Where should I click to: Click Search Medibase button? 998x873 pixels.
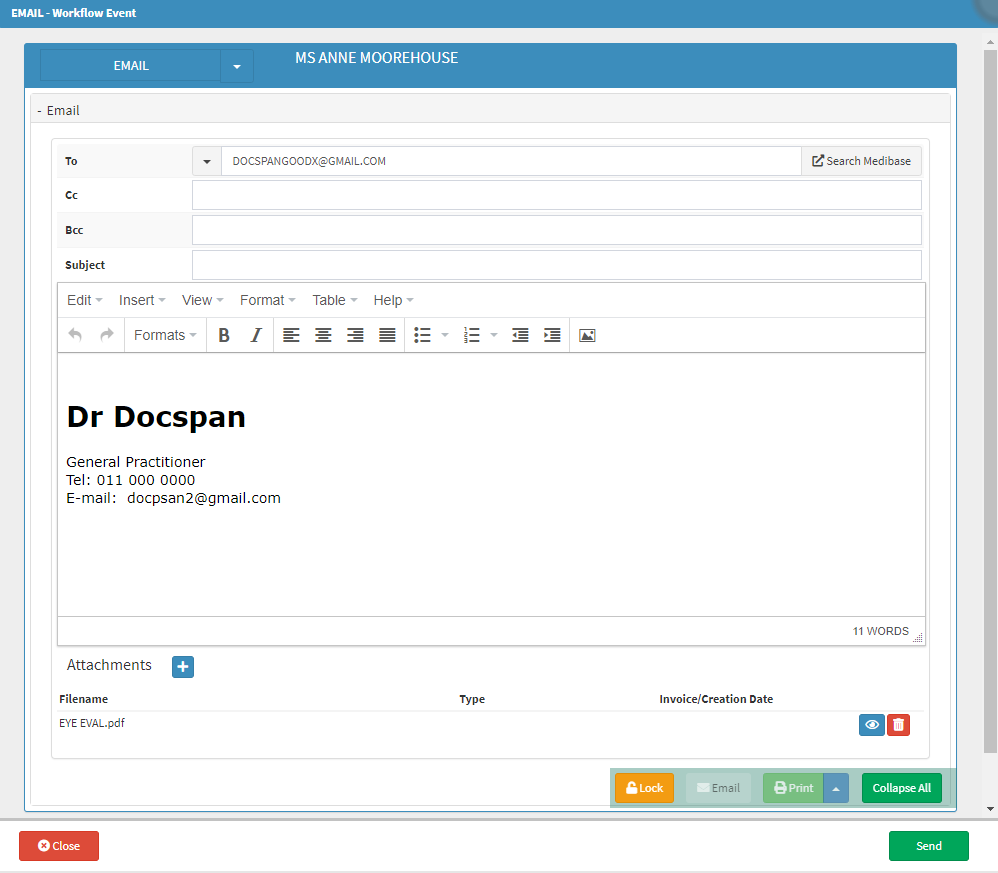[861, 161]
